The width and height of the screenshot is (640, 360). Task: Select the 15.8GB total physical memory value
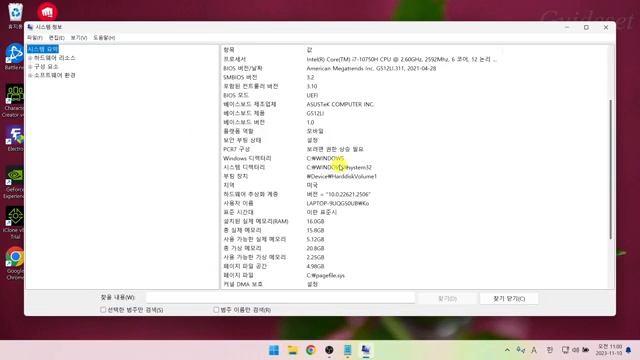tap(315, 230)
